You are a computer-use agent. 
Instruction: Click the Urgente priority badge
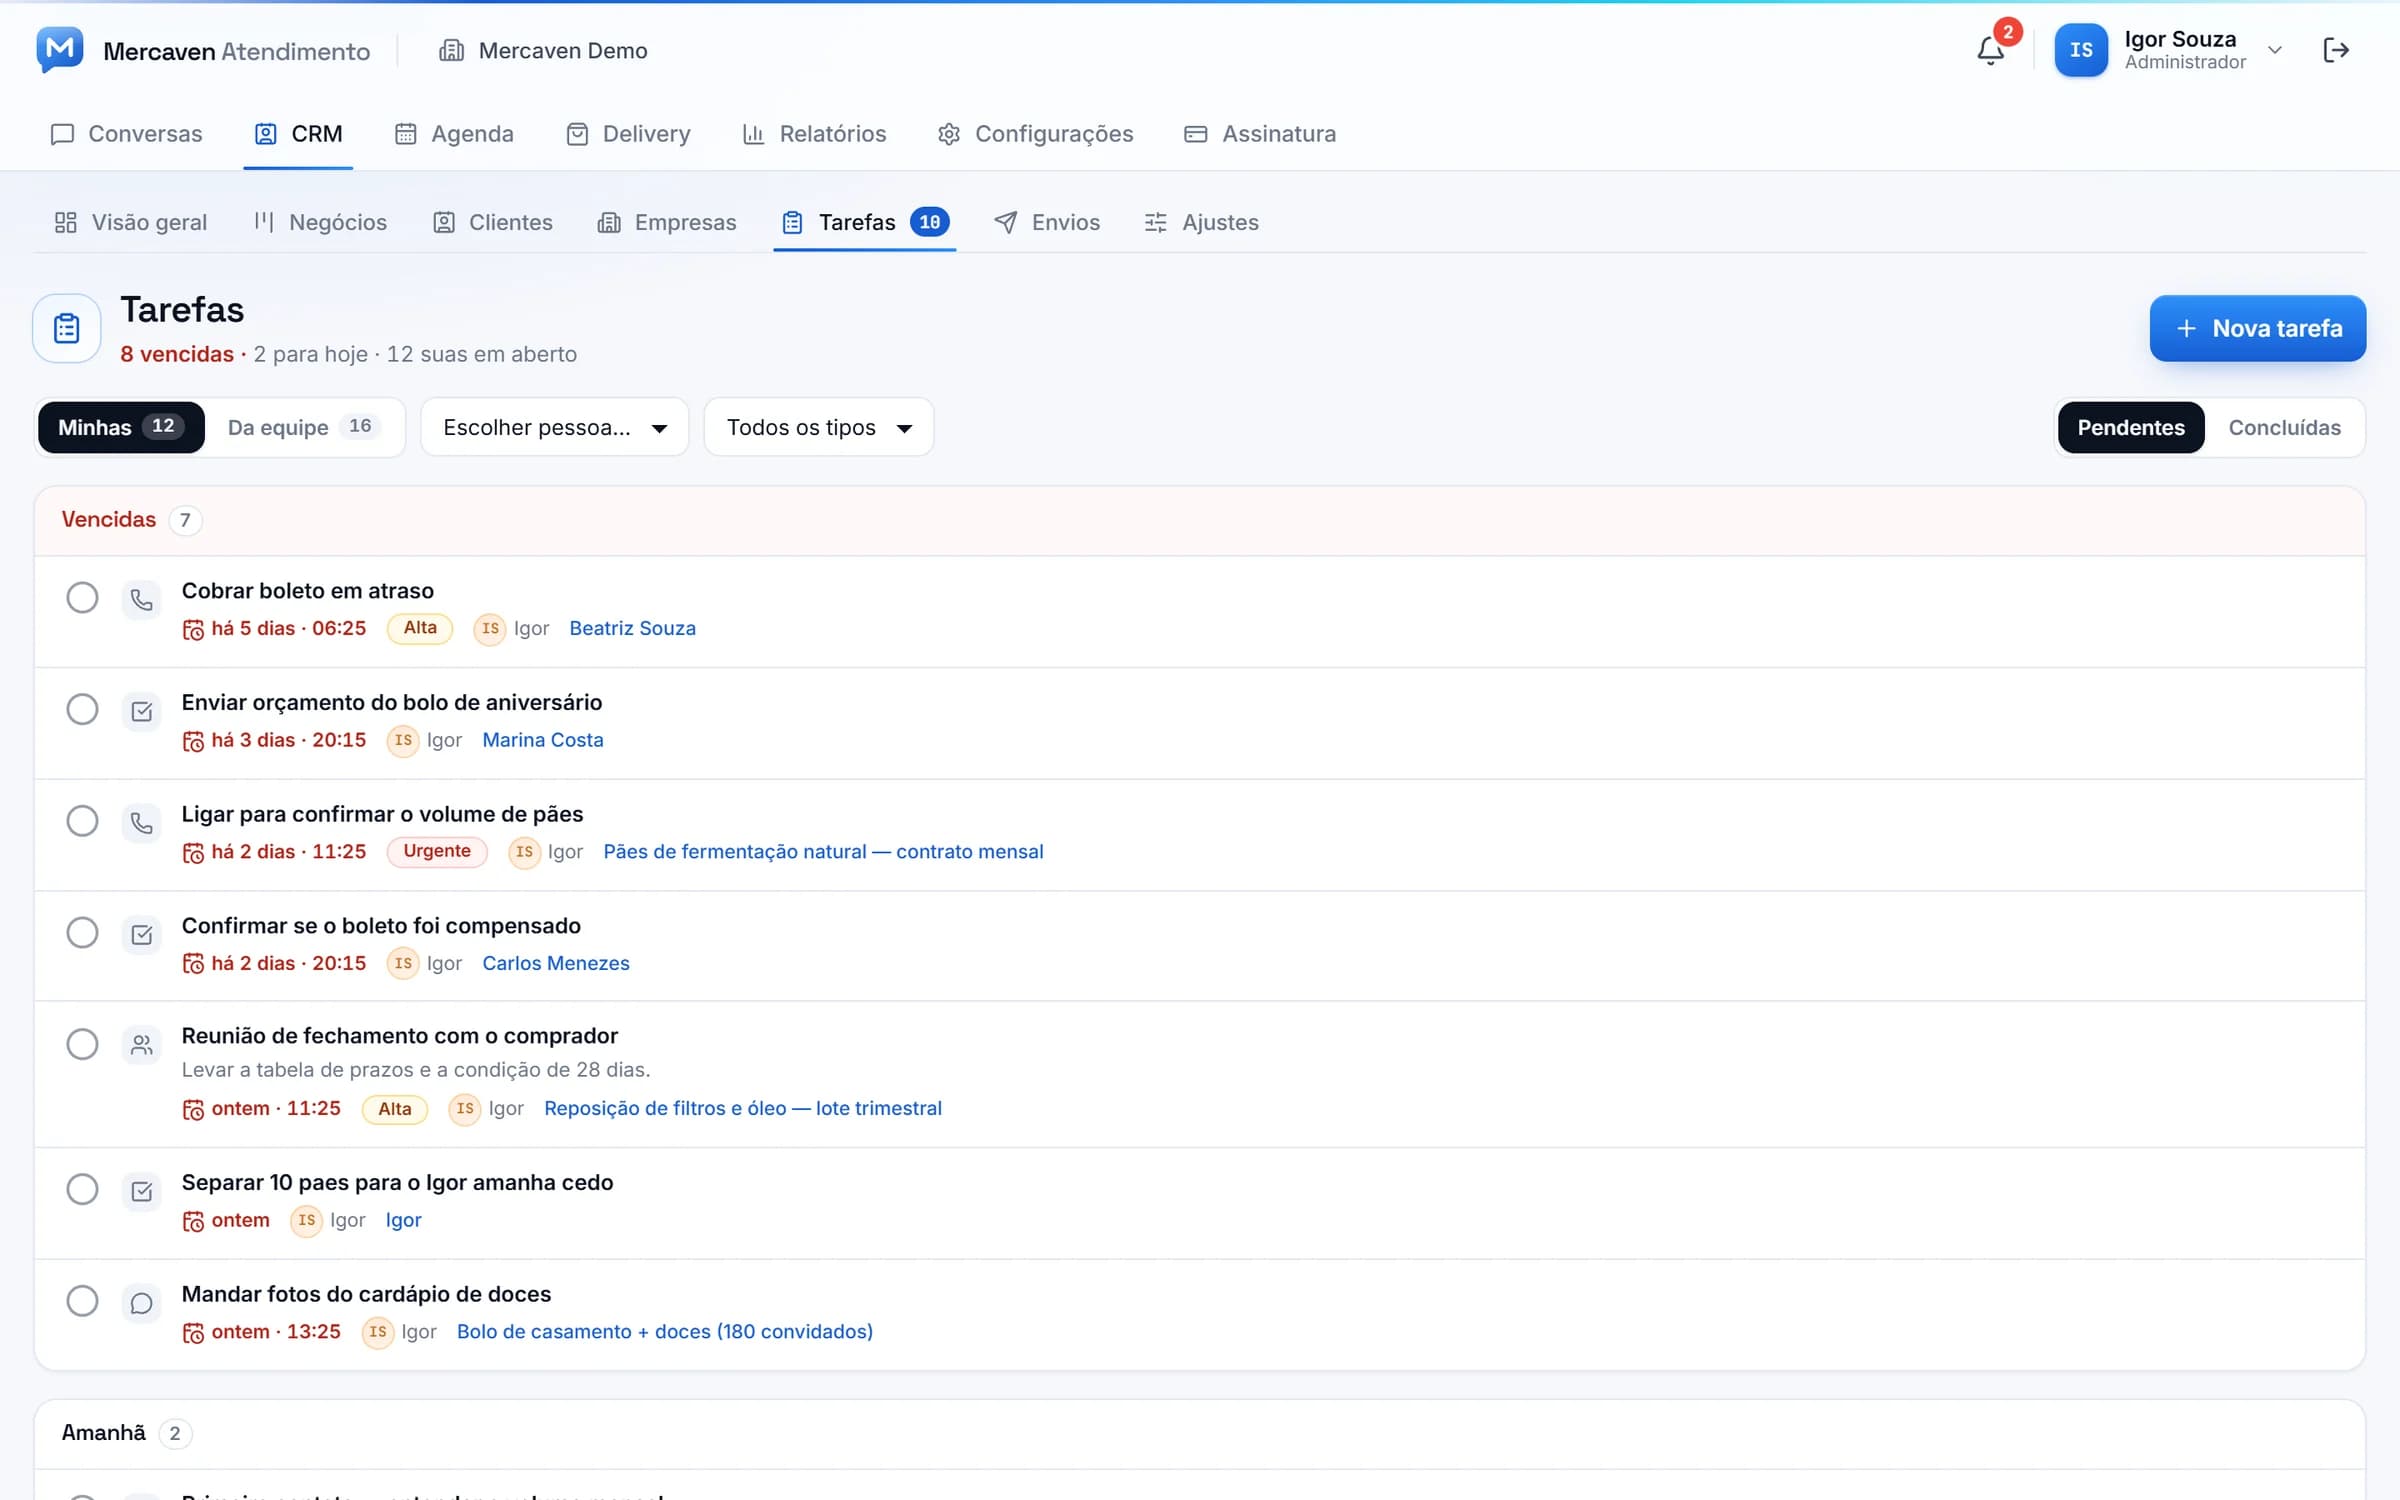point(437,851)
